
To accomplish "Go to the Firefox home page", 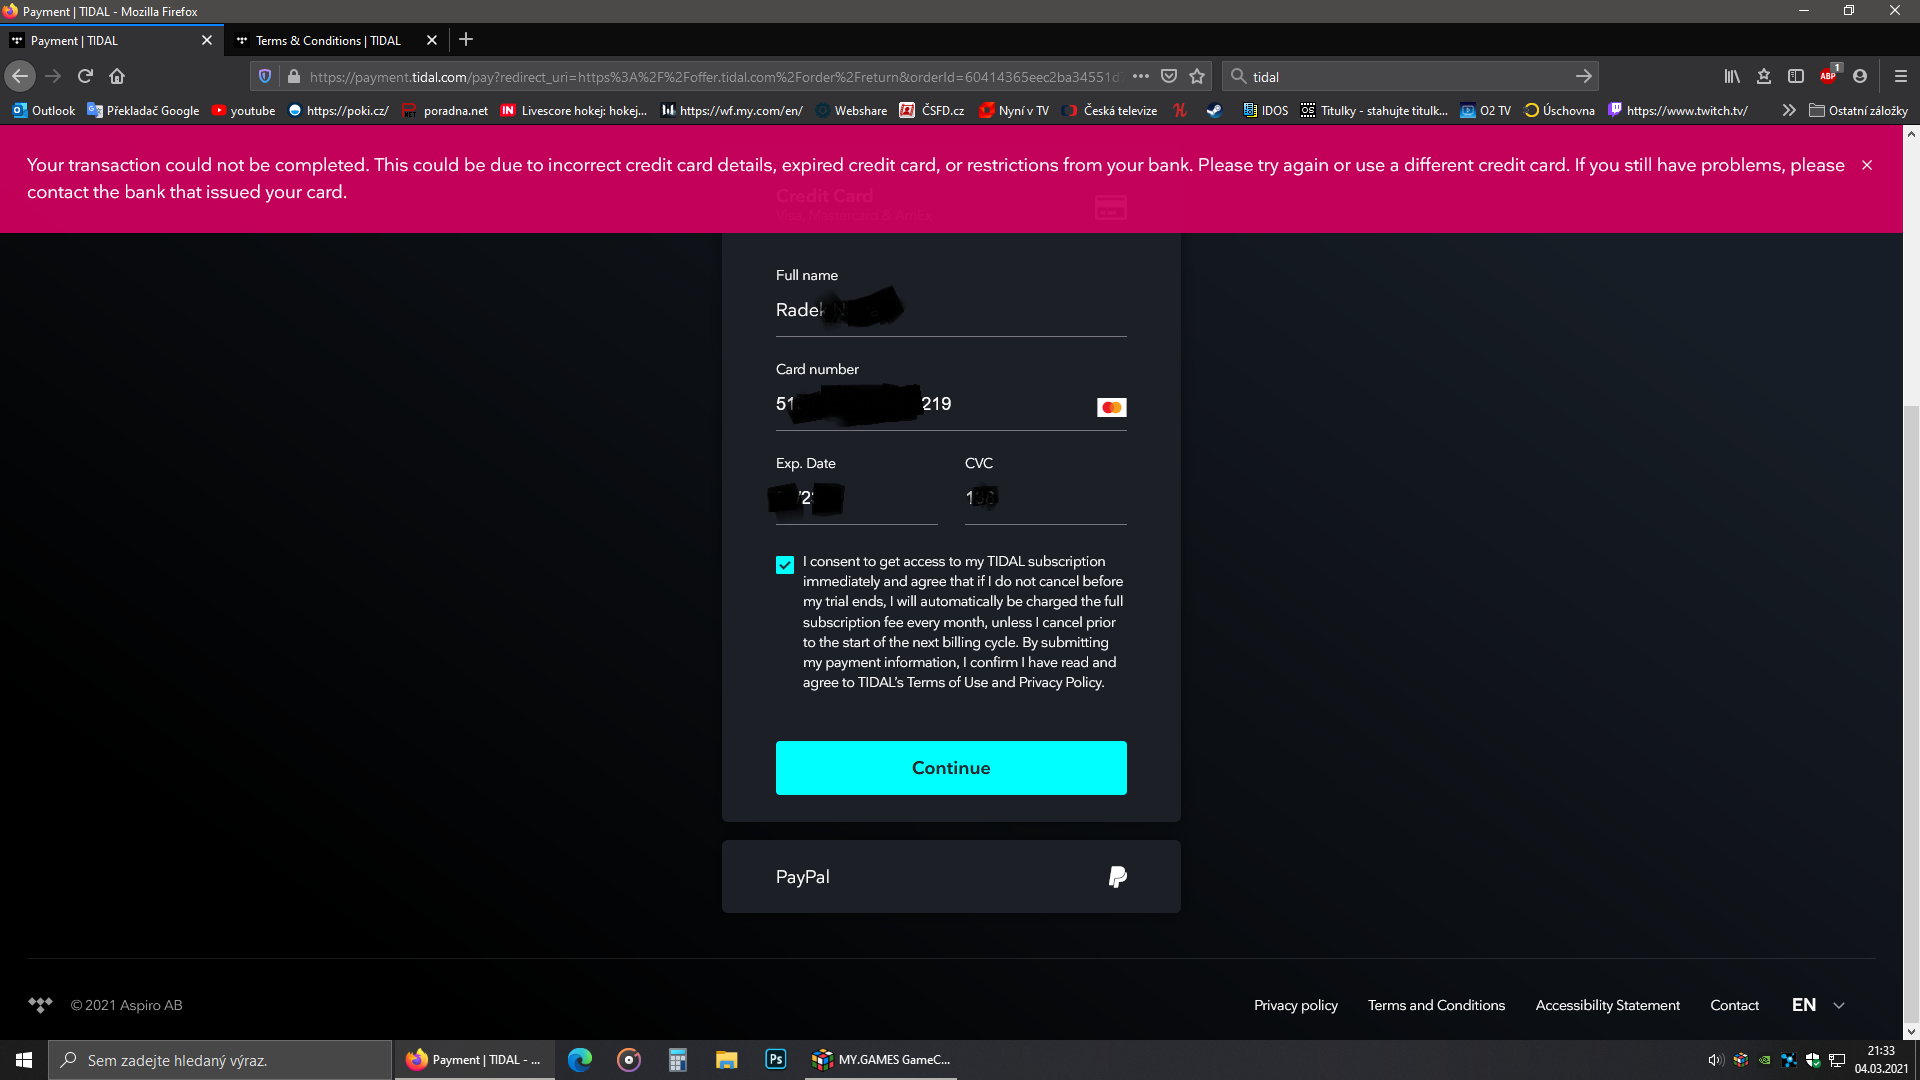I will 117,76.
